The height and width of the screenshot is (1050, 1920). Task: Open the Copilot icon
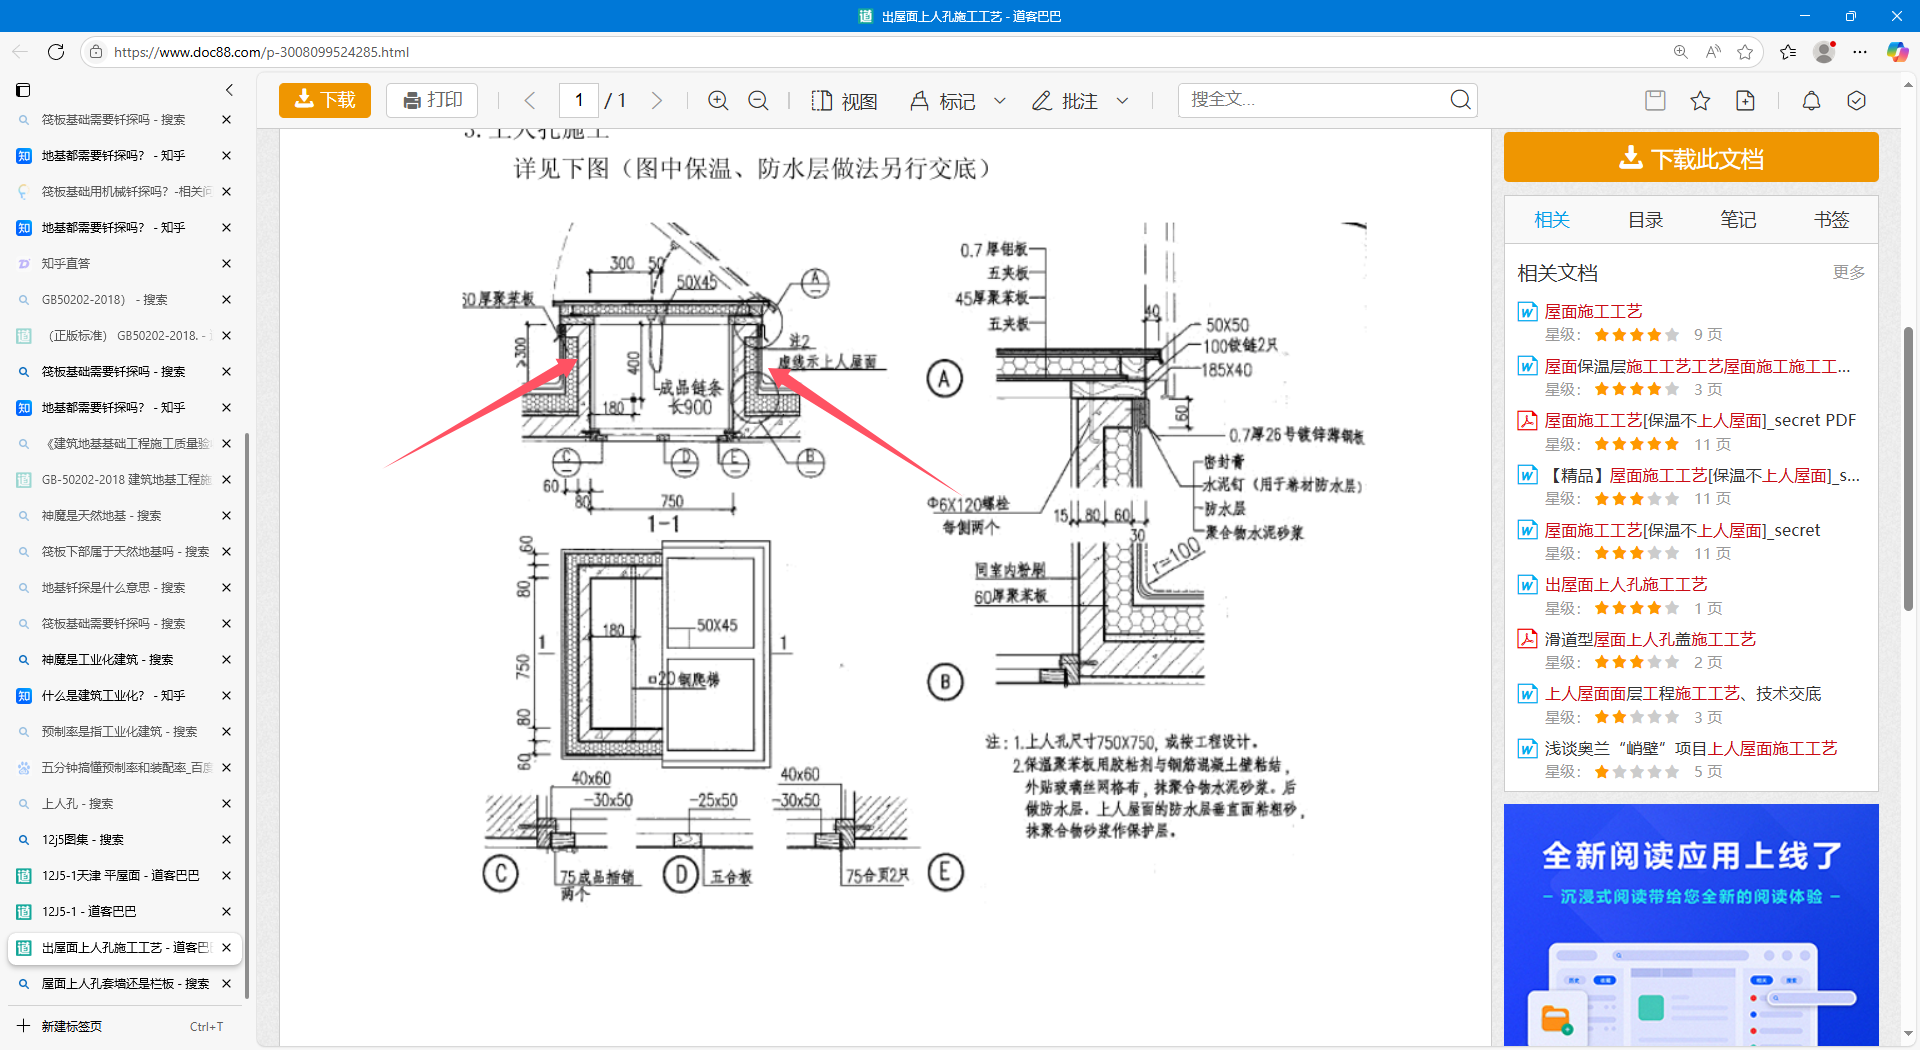(x=1897, y=52)
